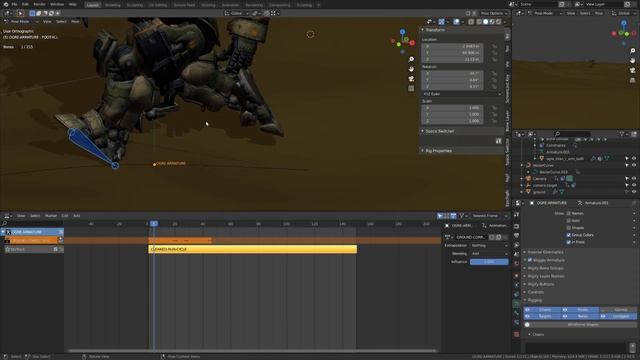Viewport: 640px width, 360px height.
Task: Open the NLA editor Add menu
Action: (x=76, y=216)
